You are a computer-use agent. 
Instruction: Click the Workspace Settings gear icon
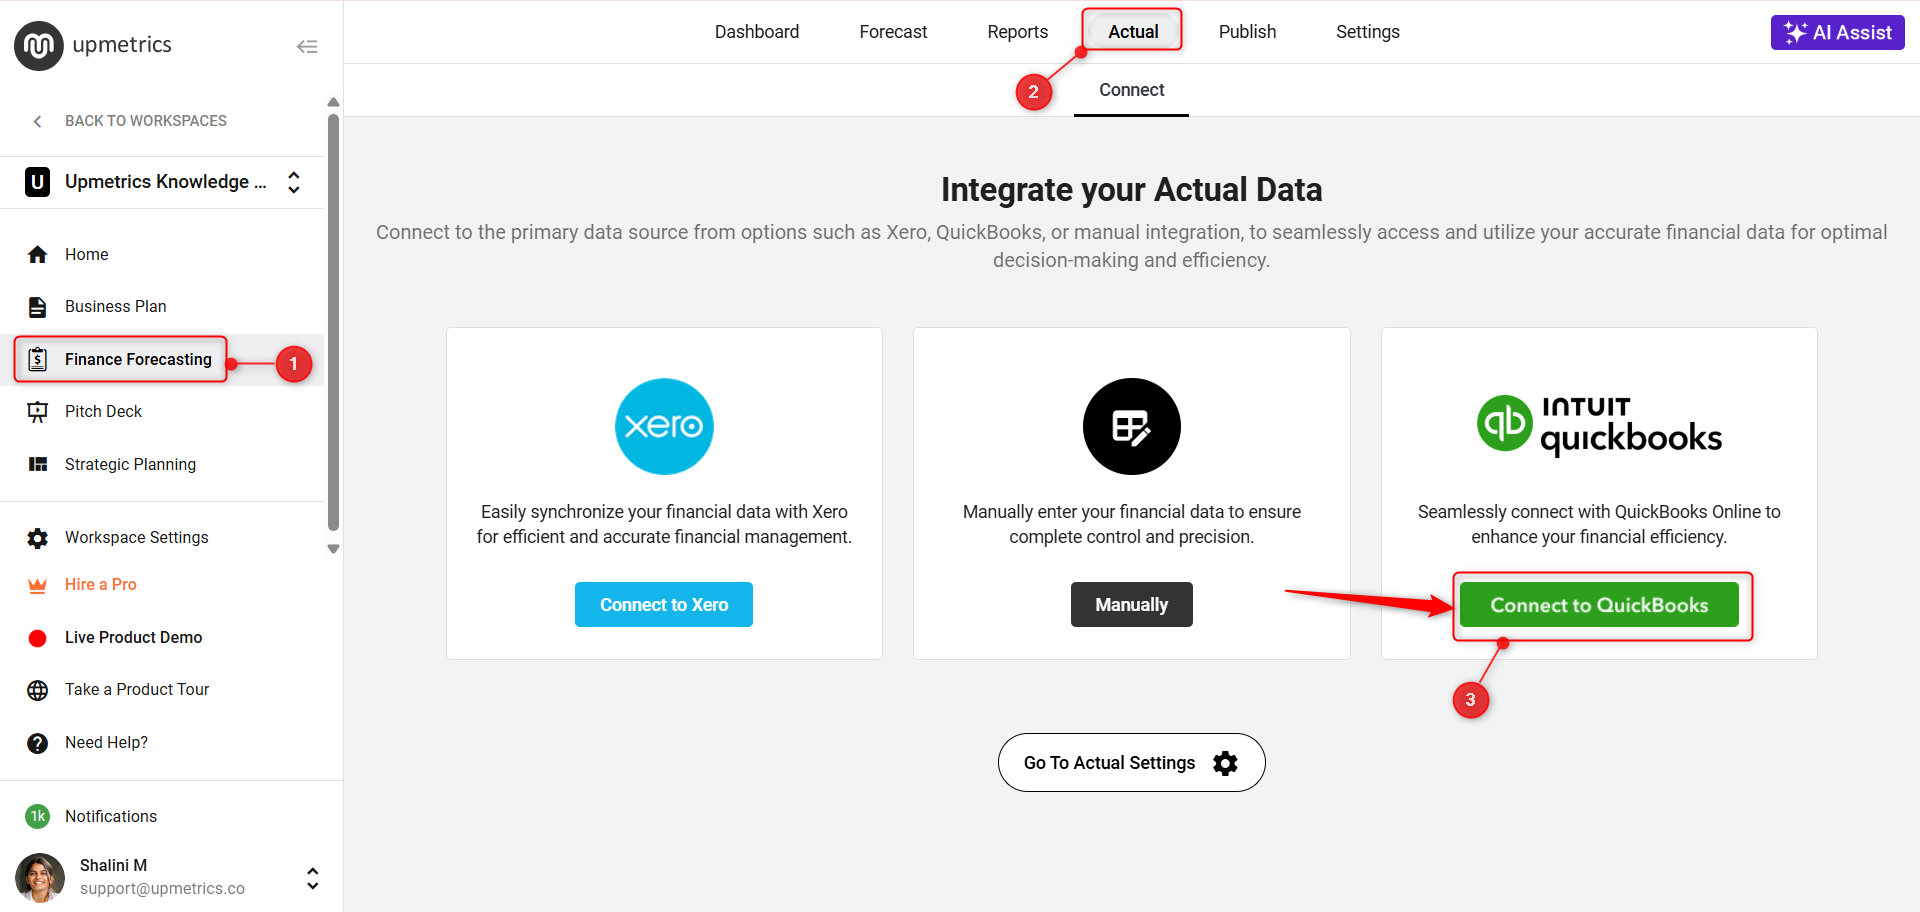[38, 538]
